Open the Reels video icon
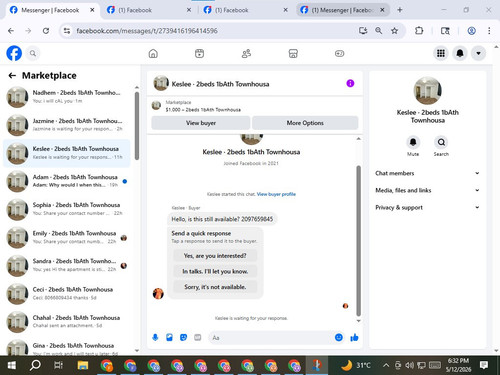This screenshot has height=375, width=500. pyautogui.click(x=199, y=53)
